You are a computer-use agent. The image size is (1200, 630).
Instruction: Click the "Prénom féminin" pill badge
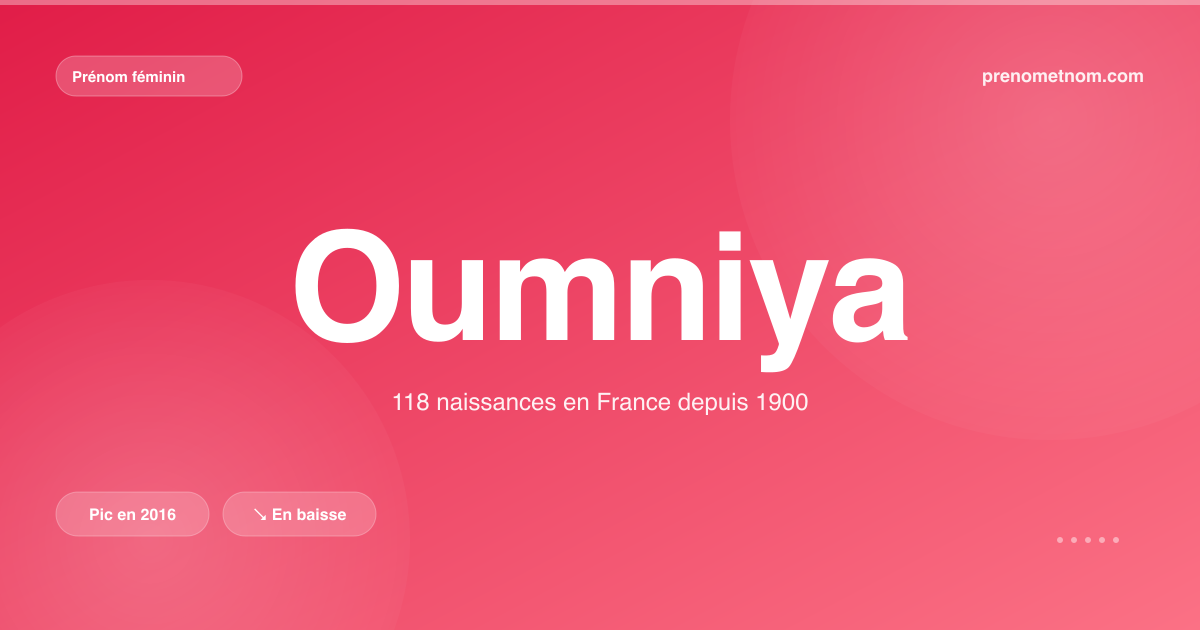coord(149,76)
